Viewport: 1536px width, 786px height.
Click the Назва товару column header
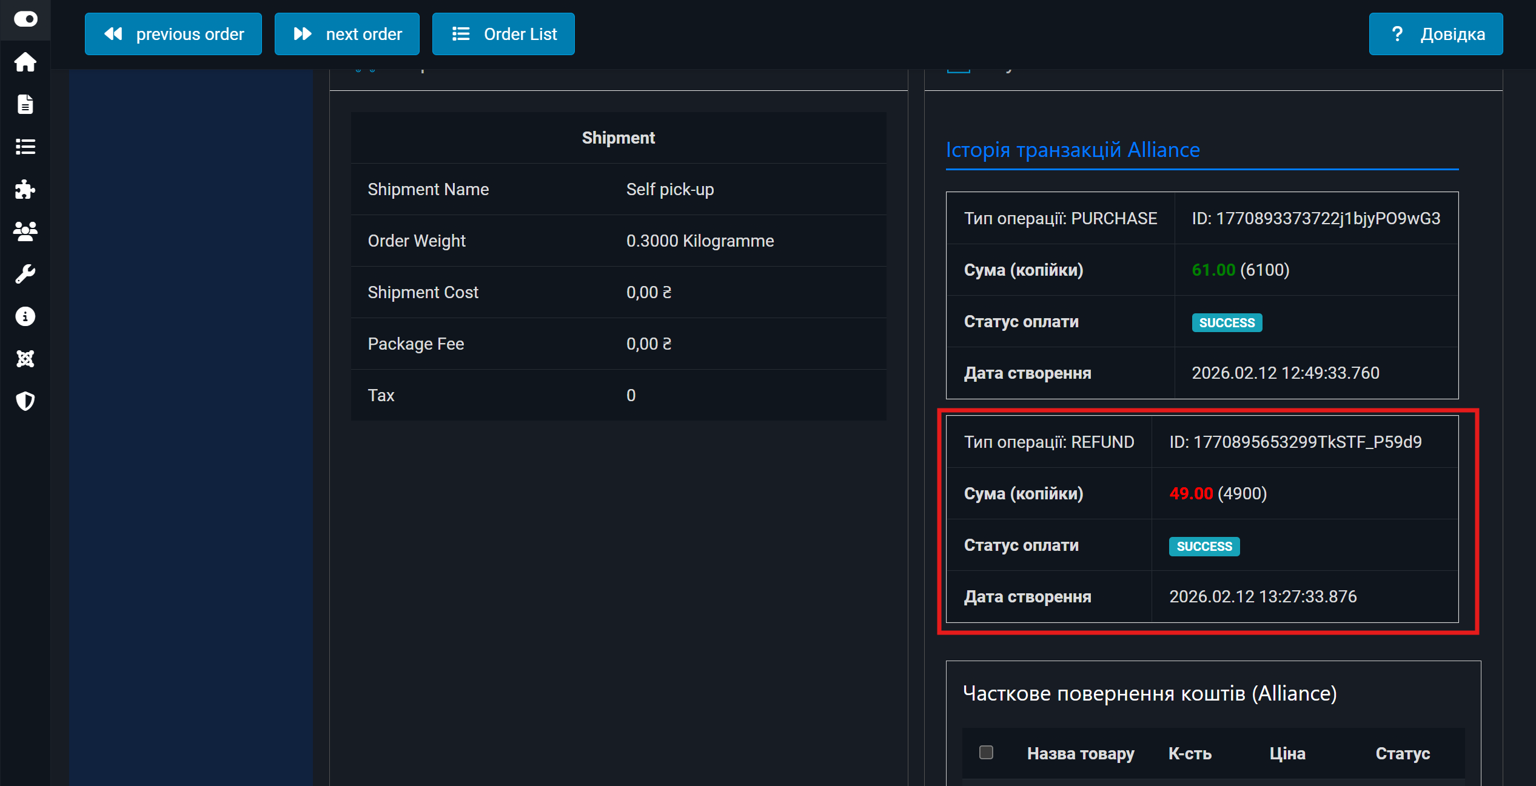coord(1080,754)
